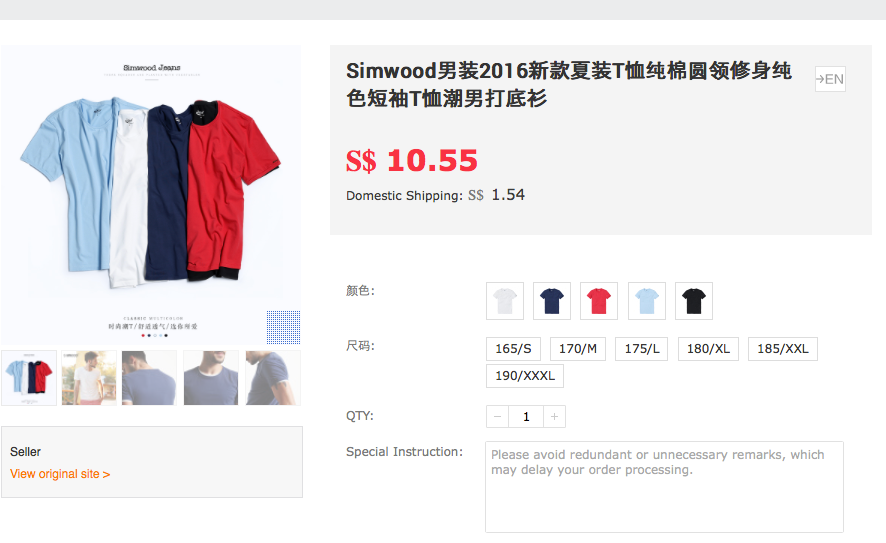This screenshot has width=886, height=543.
Task: Select size 170/M
Action: 578,349
